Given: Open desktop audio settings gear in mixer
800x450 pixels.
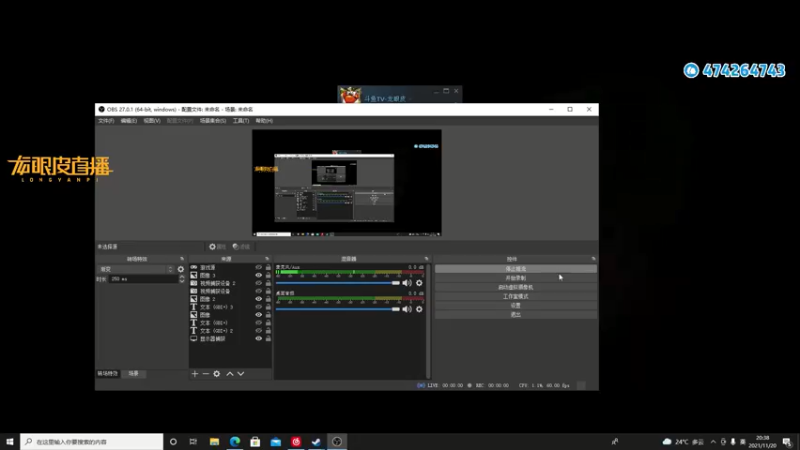Looking at the screenshot, I should coord(419,309).
